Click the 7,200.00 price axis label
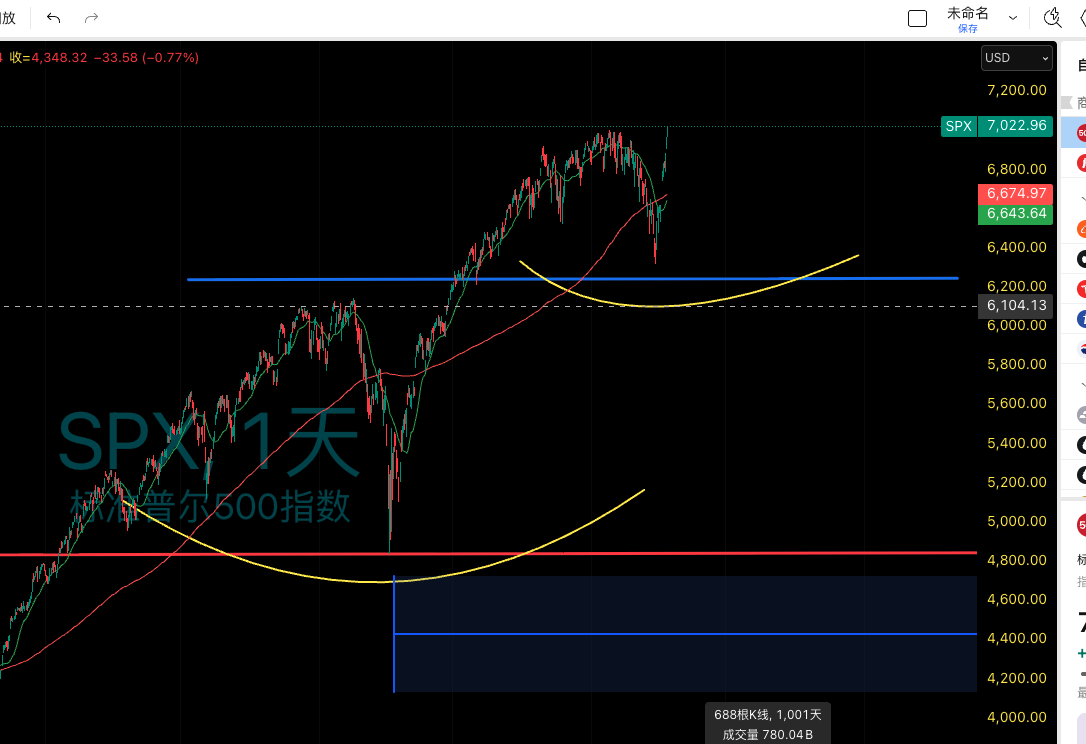The height and width of the screenshot is (744, 1086). tap(1016, 90)
